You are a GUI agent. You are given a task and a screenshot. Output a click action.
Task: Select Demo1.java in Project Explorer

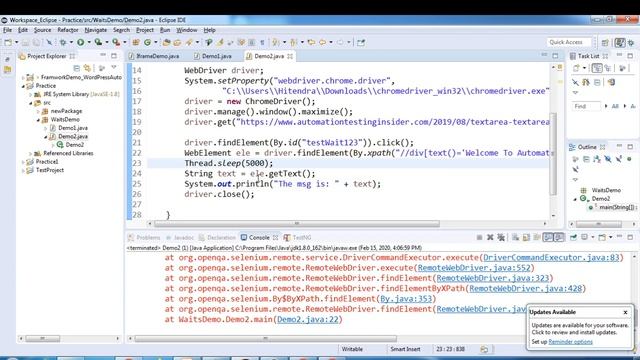click(x=73, y=128)
